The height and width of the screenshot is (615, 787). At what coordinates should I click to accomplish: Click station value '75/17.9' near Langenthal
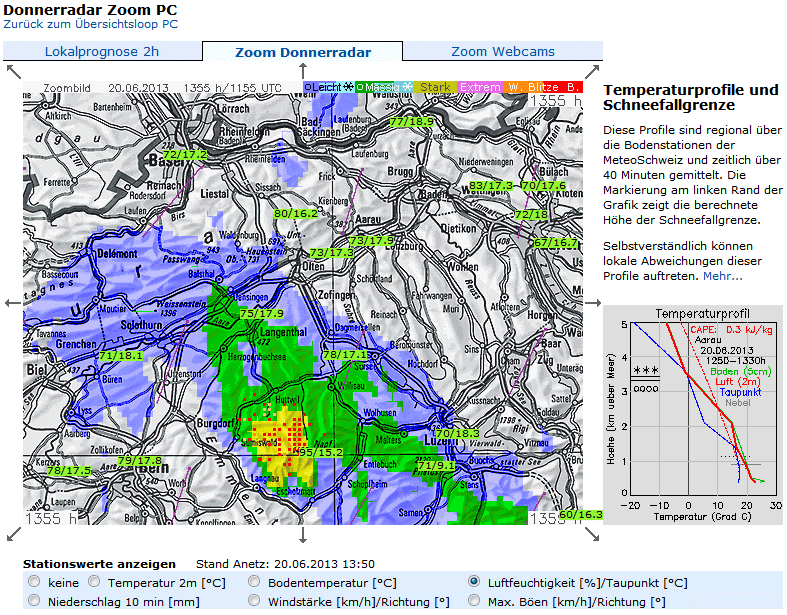pos(262,313)
